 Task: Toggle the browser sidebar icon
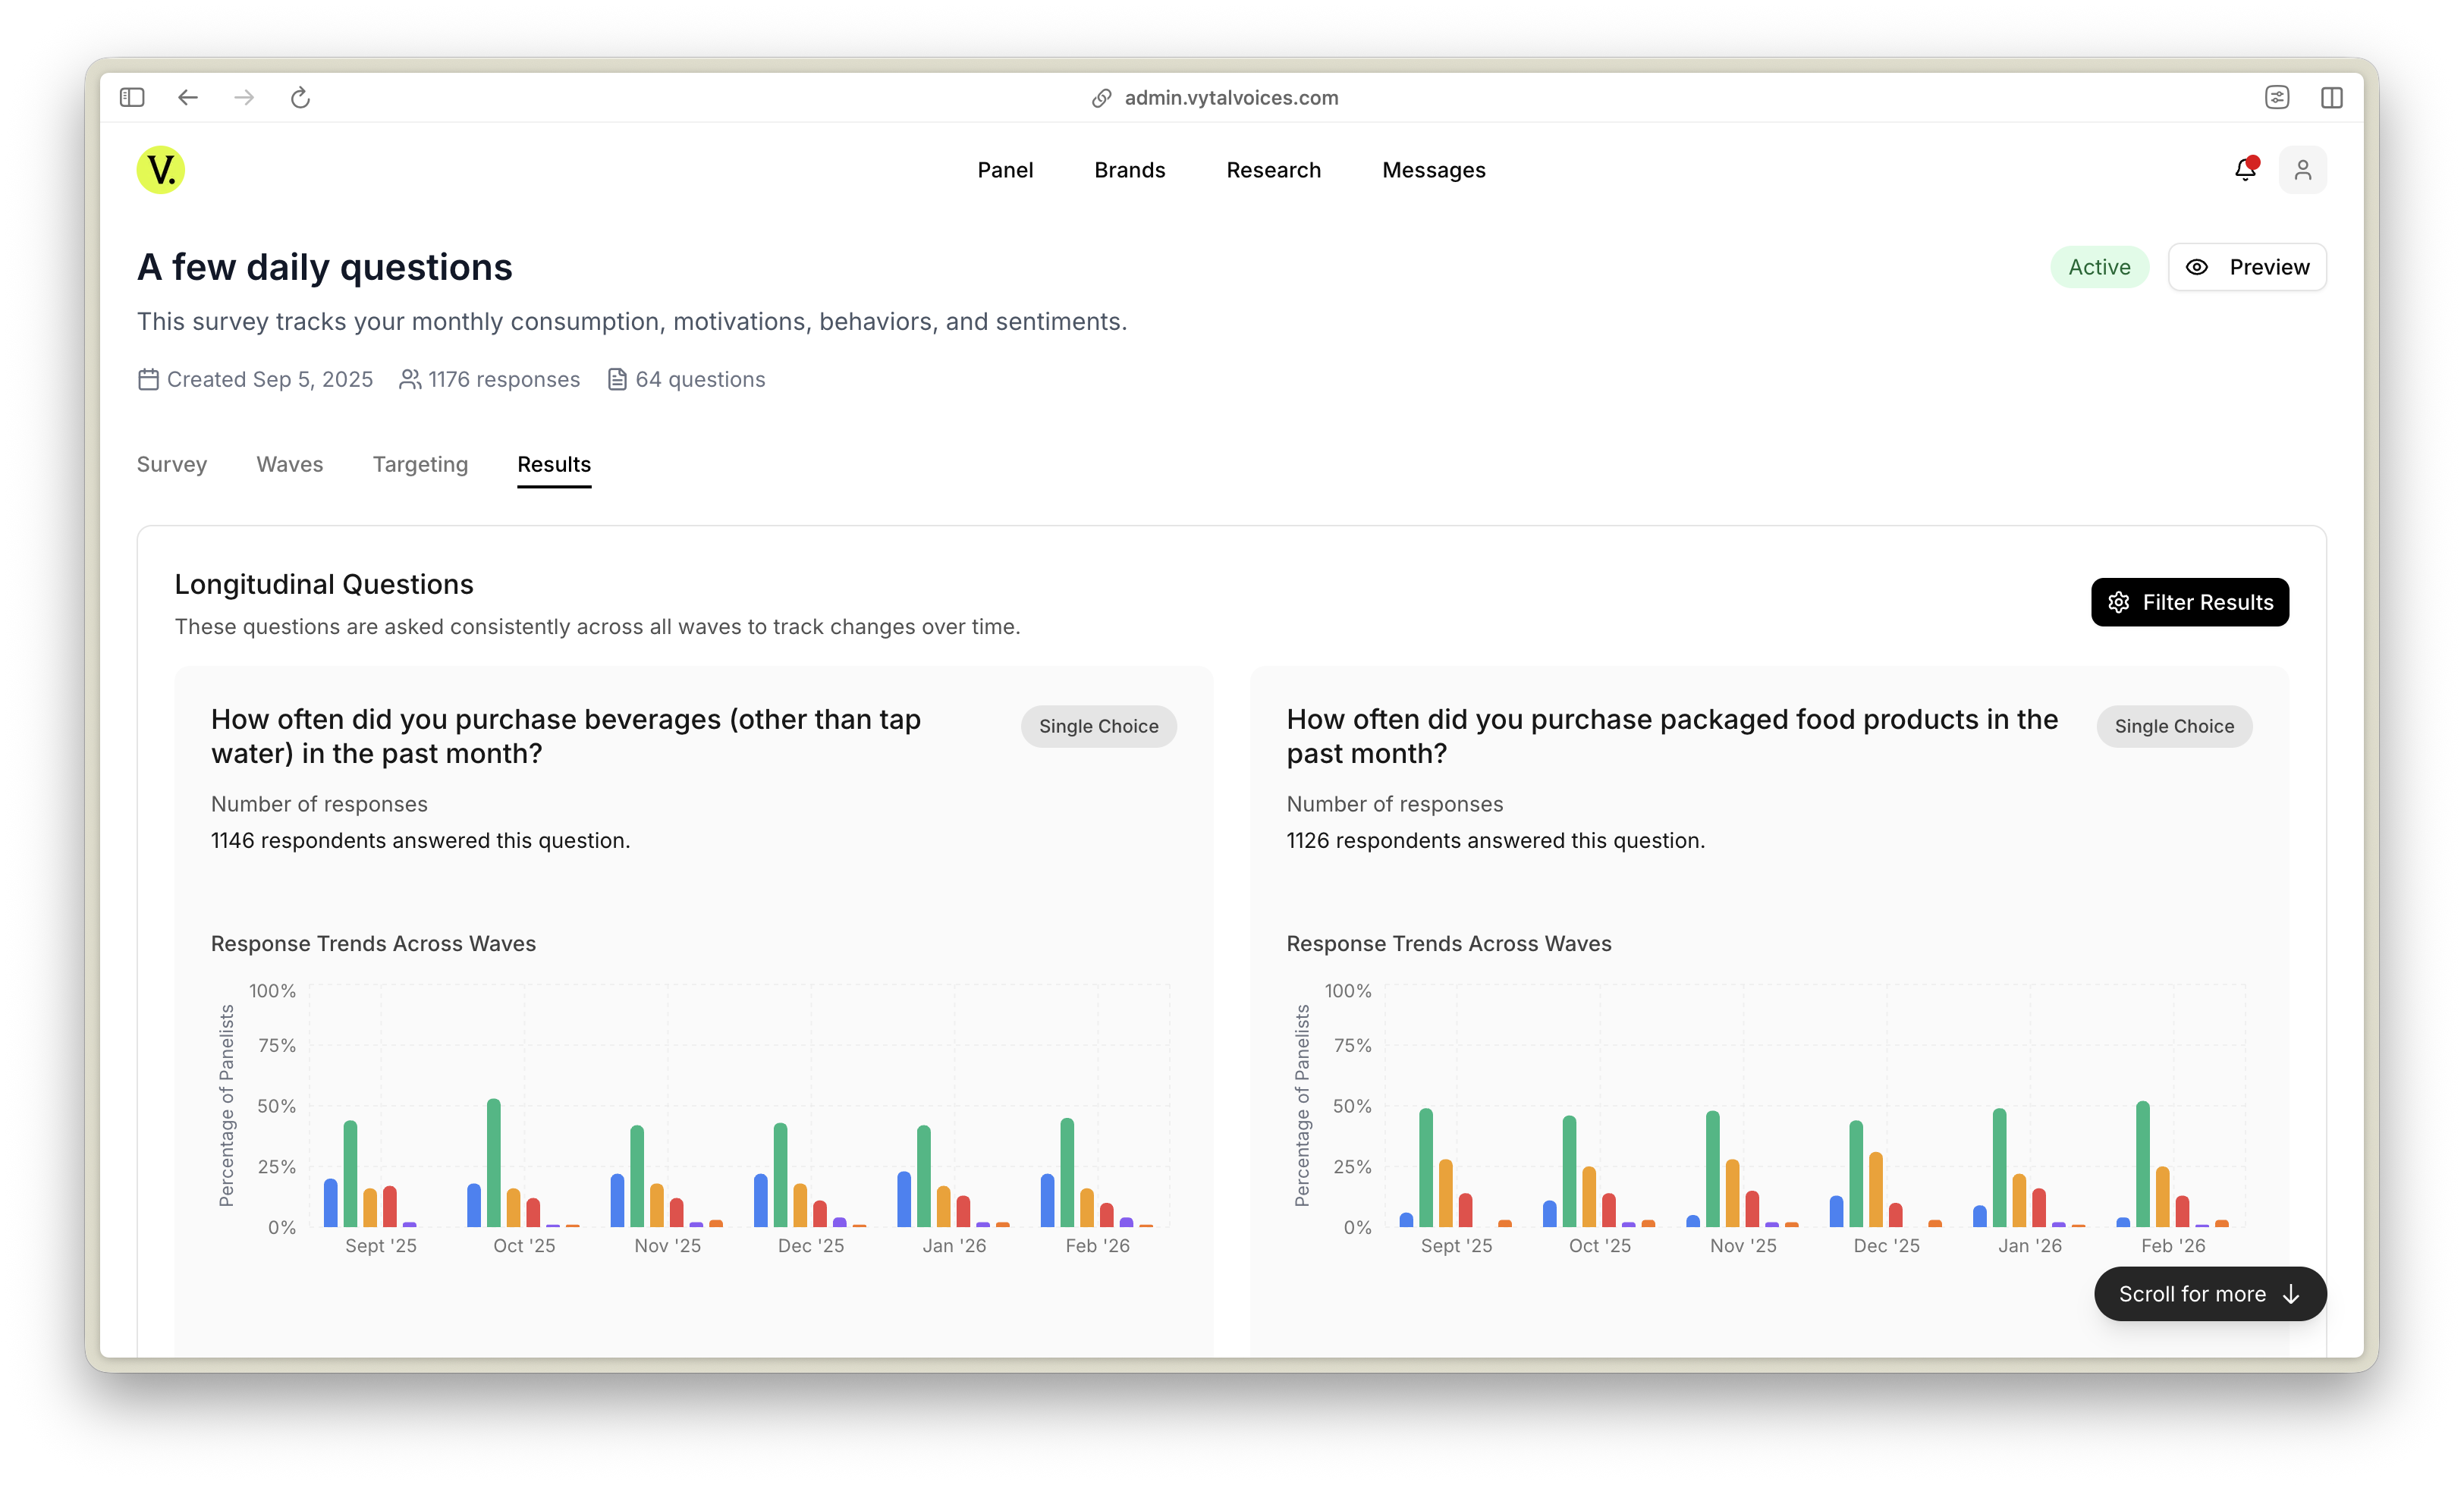pos(132,97)
